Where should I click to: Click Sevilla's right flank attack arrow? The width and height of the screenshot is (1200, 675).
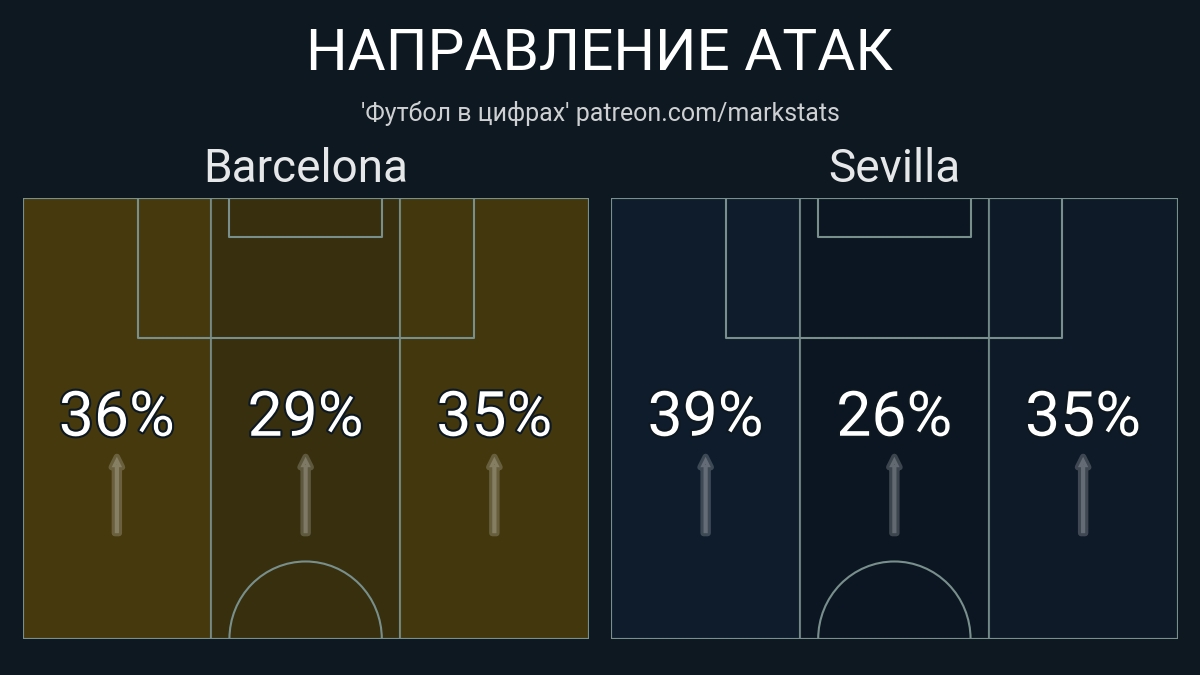(1083, 496)
